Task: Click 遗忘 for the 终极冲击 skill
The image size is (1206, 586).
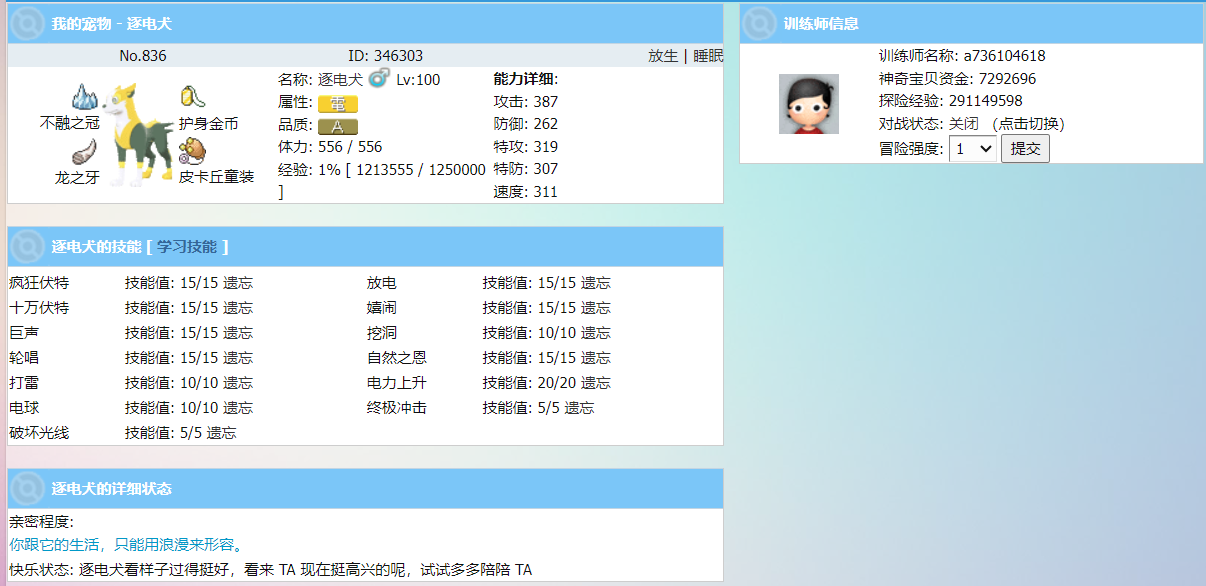Action: tap(580, 408)
